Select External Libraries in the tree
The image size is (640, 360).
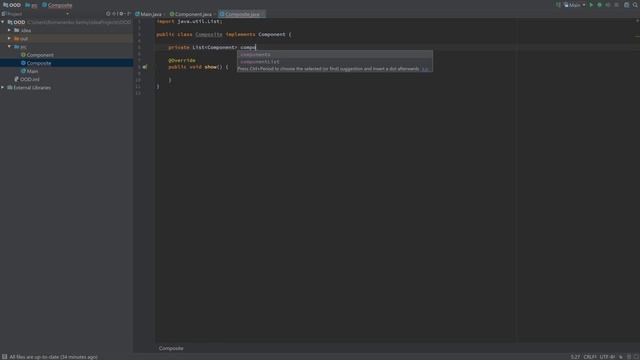[x=29, y=87]
